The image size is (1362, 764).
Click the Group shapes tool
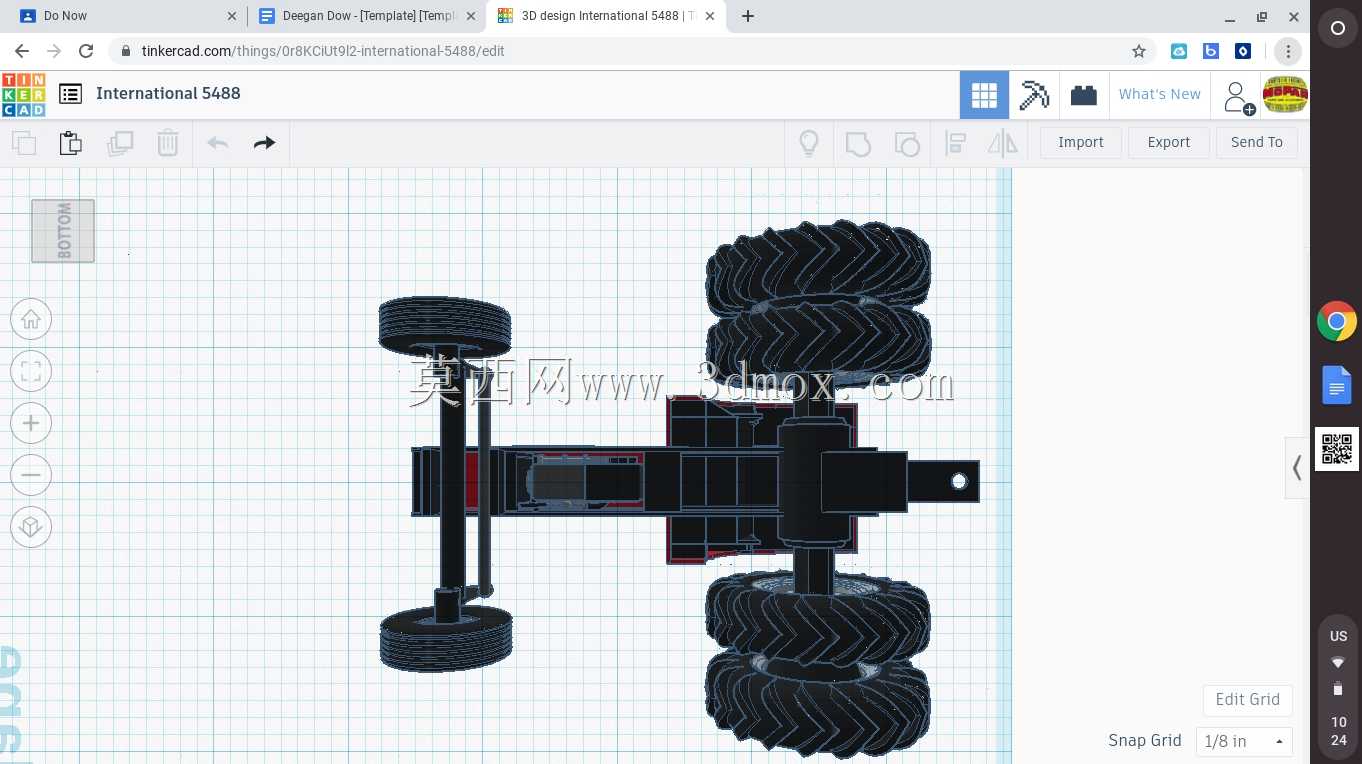(x=858, y=143)
